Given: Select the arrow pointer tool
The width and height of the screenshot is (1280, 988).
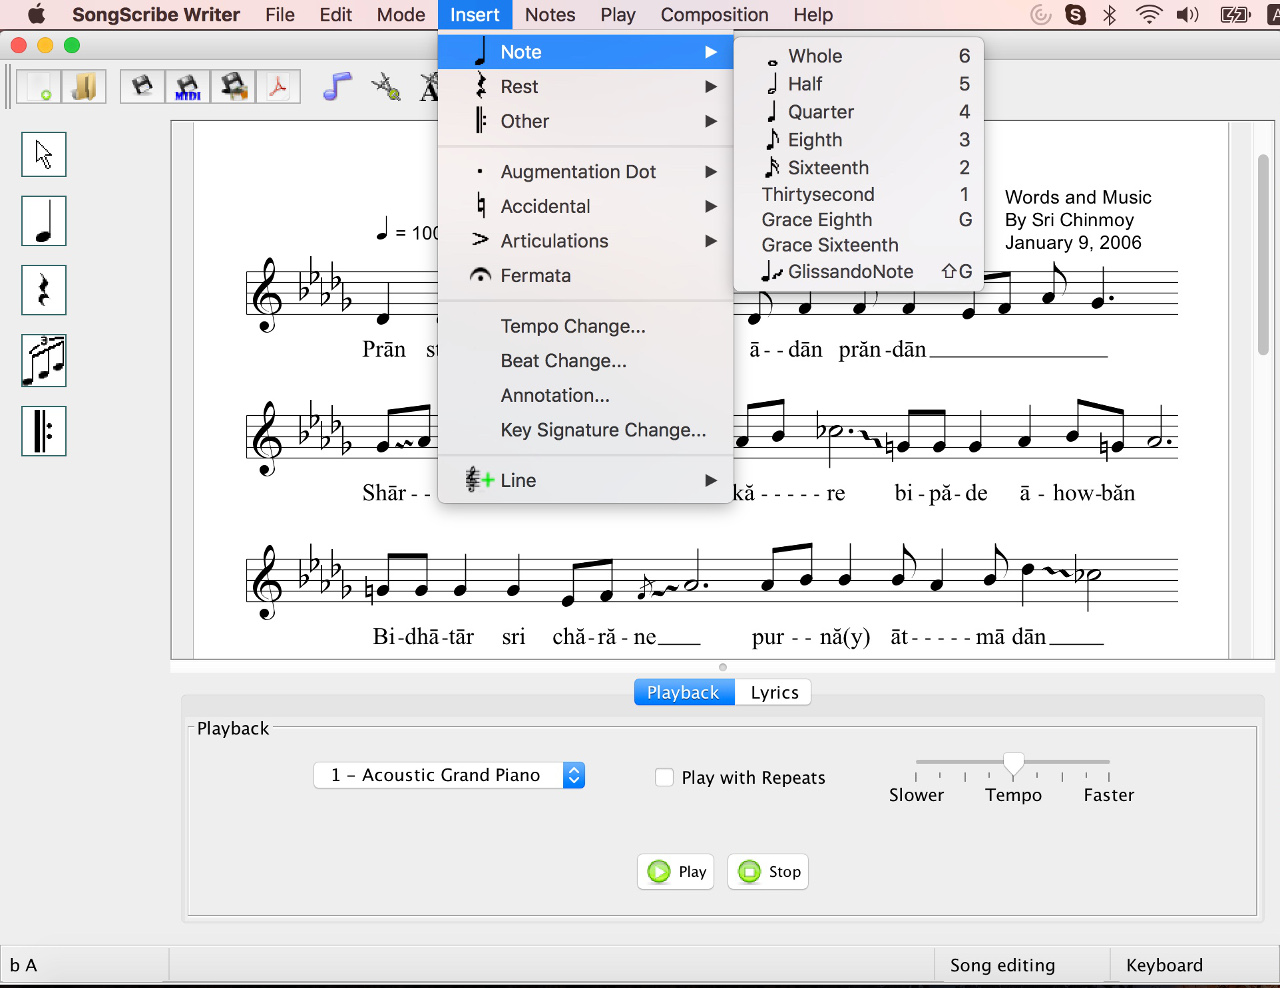Looking at the screenshot, I should click(44, 154).
